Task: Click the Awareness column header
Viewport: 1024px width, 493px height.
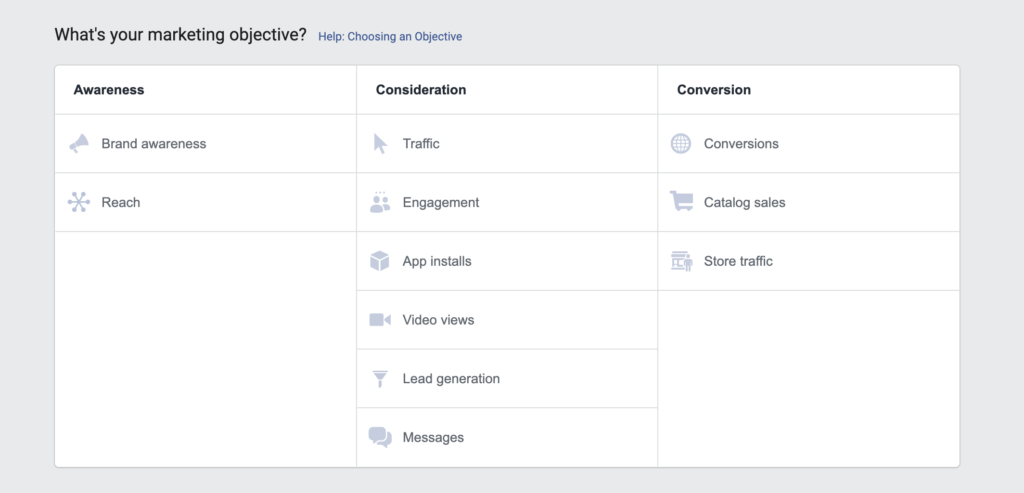Action: [x=109, y=90]
